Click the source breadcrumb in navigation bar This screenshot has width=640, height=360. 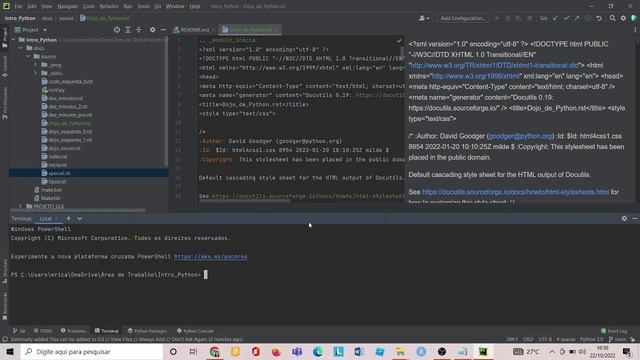point(66,18)
